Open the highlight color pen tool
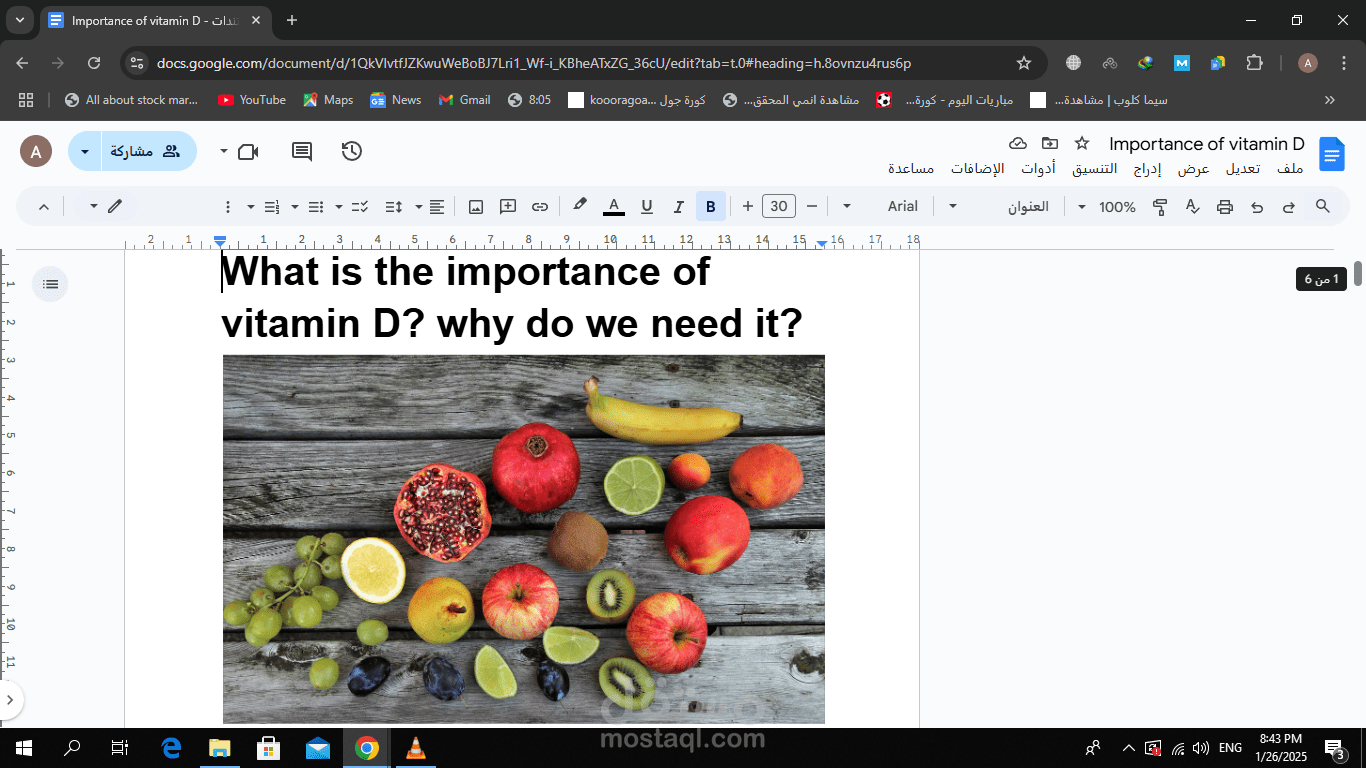1366x768 pixels. 579,206
